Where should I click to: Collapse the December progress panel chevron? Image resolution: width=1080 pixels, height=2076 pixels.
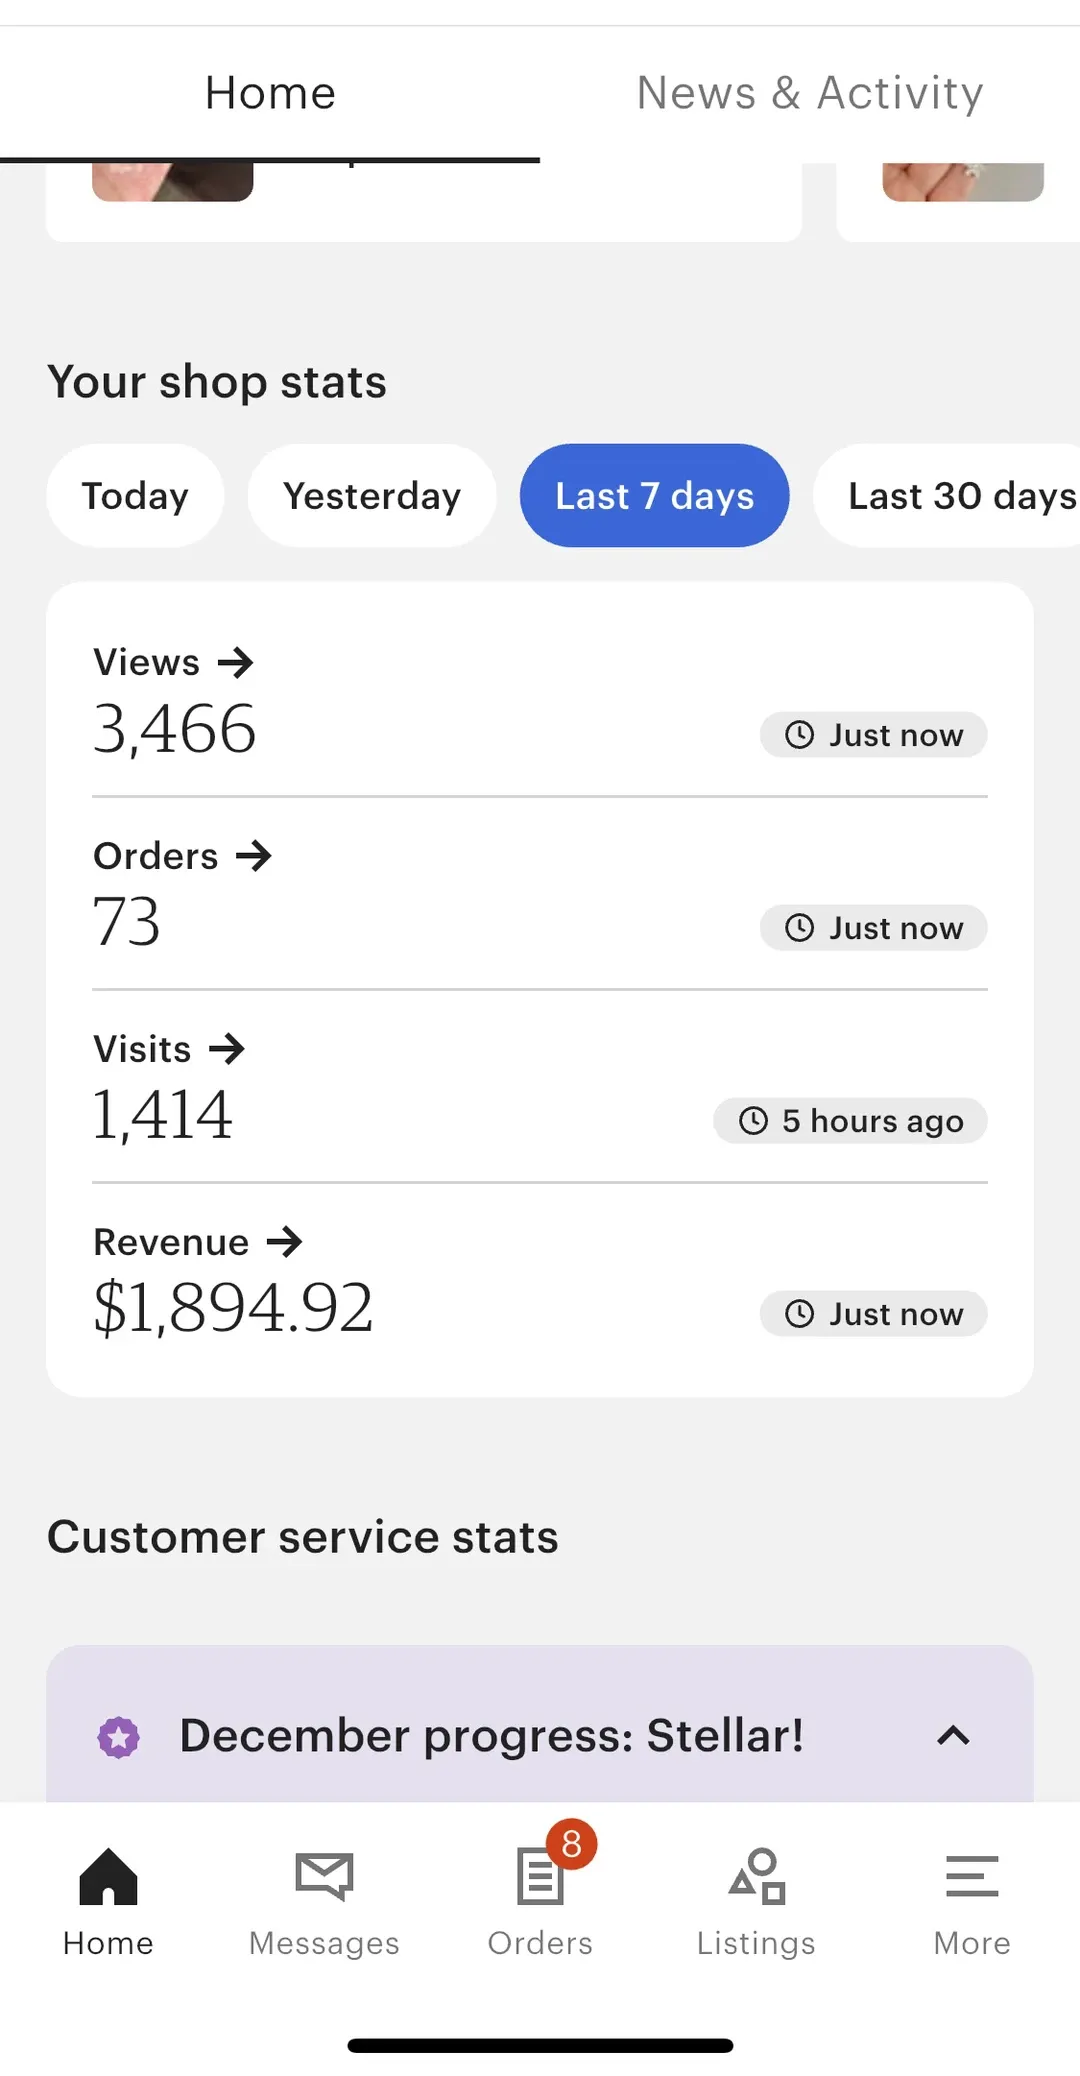point(954,1736)
